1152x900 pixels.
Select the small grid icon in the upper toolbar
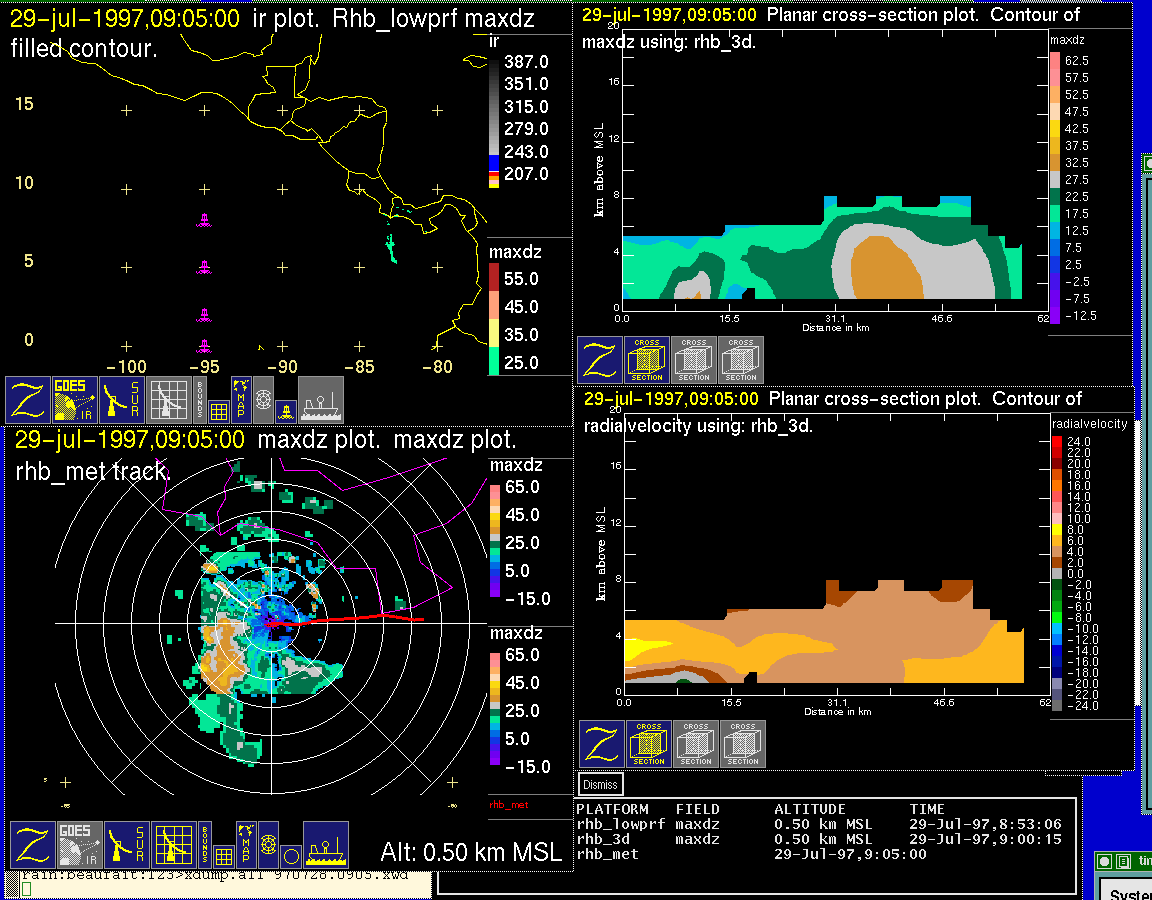219,411
